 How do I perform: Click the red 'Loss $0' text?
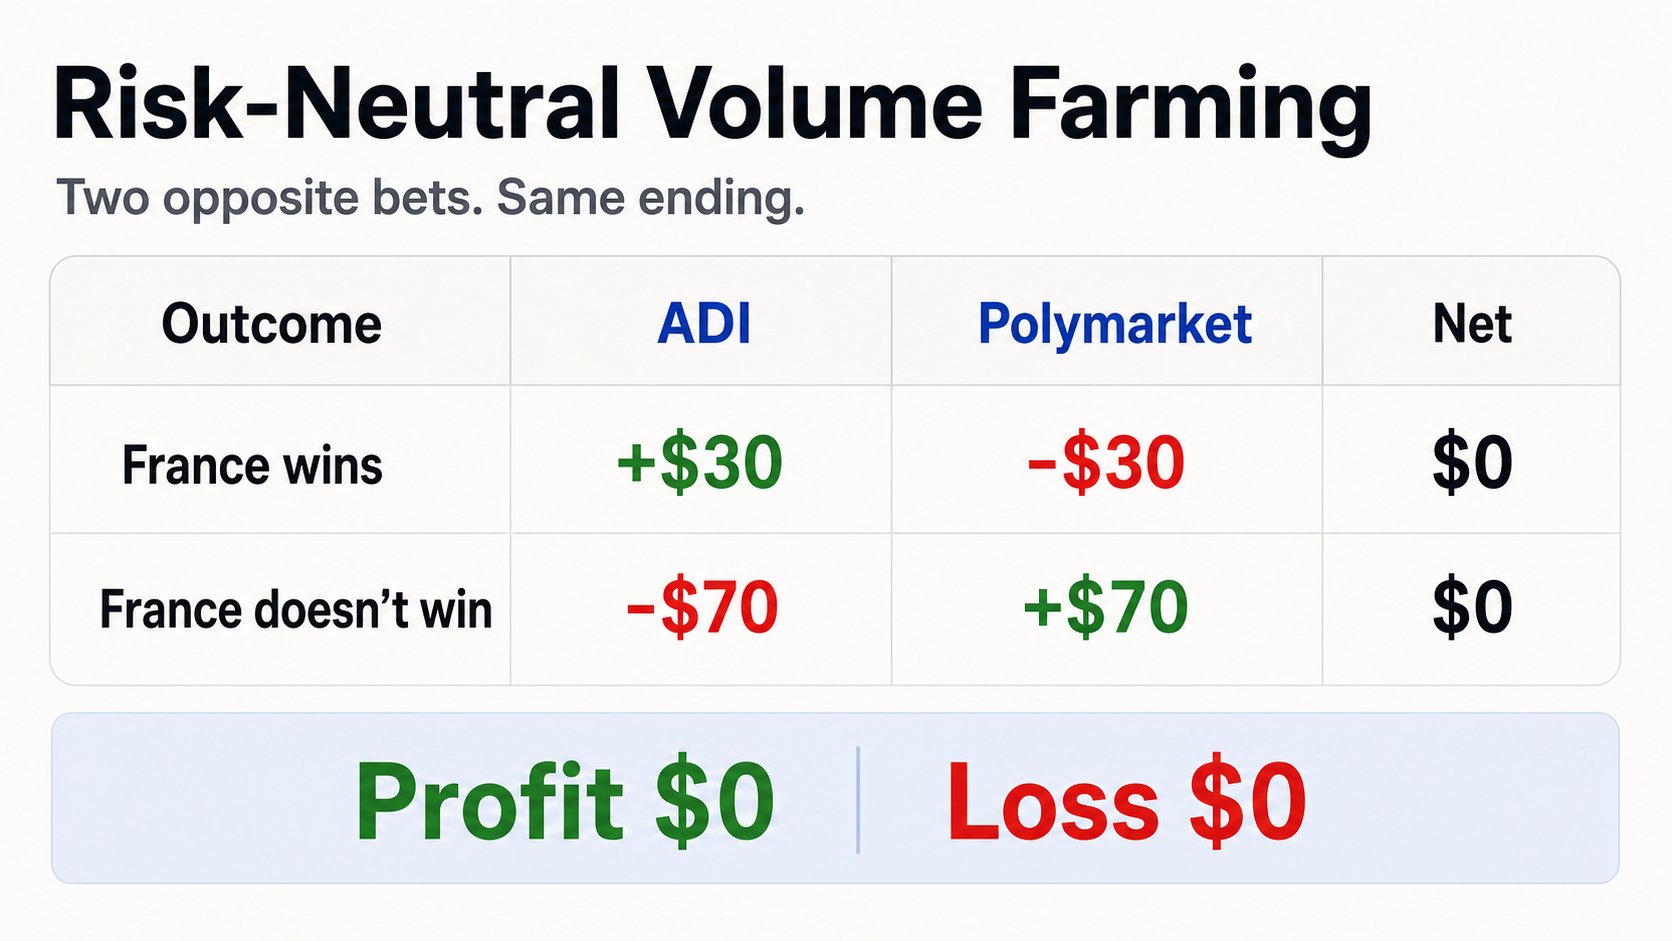1127,802
